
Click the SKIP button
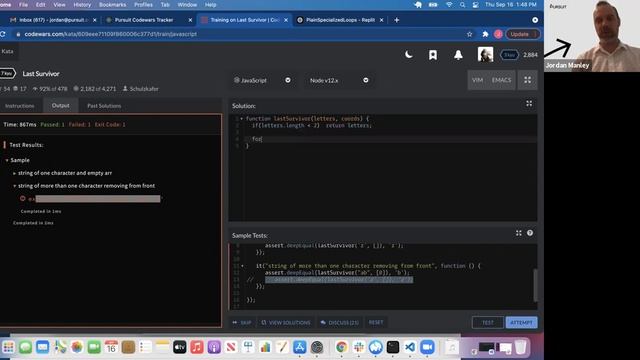[242, 322]
